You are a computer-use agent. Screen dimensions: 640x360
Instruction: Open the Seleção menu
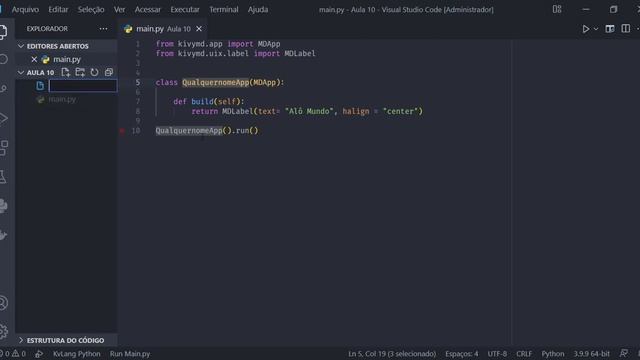[x=91, y=9]
